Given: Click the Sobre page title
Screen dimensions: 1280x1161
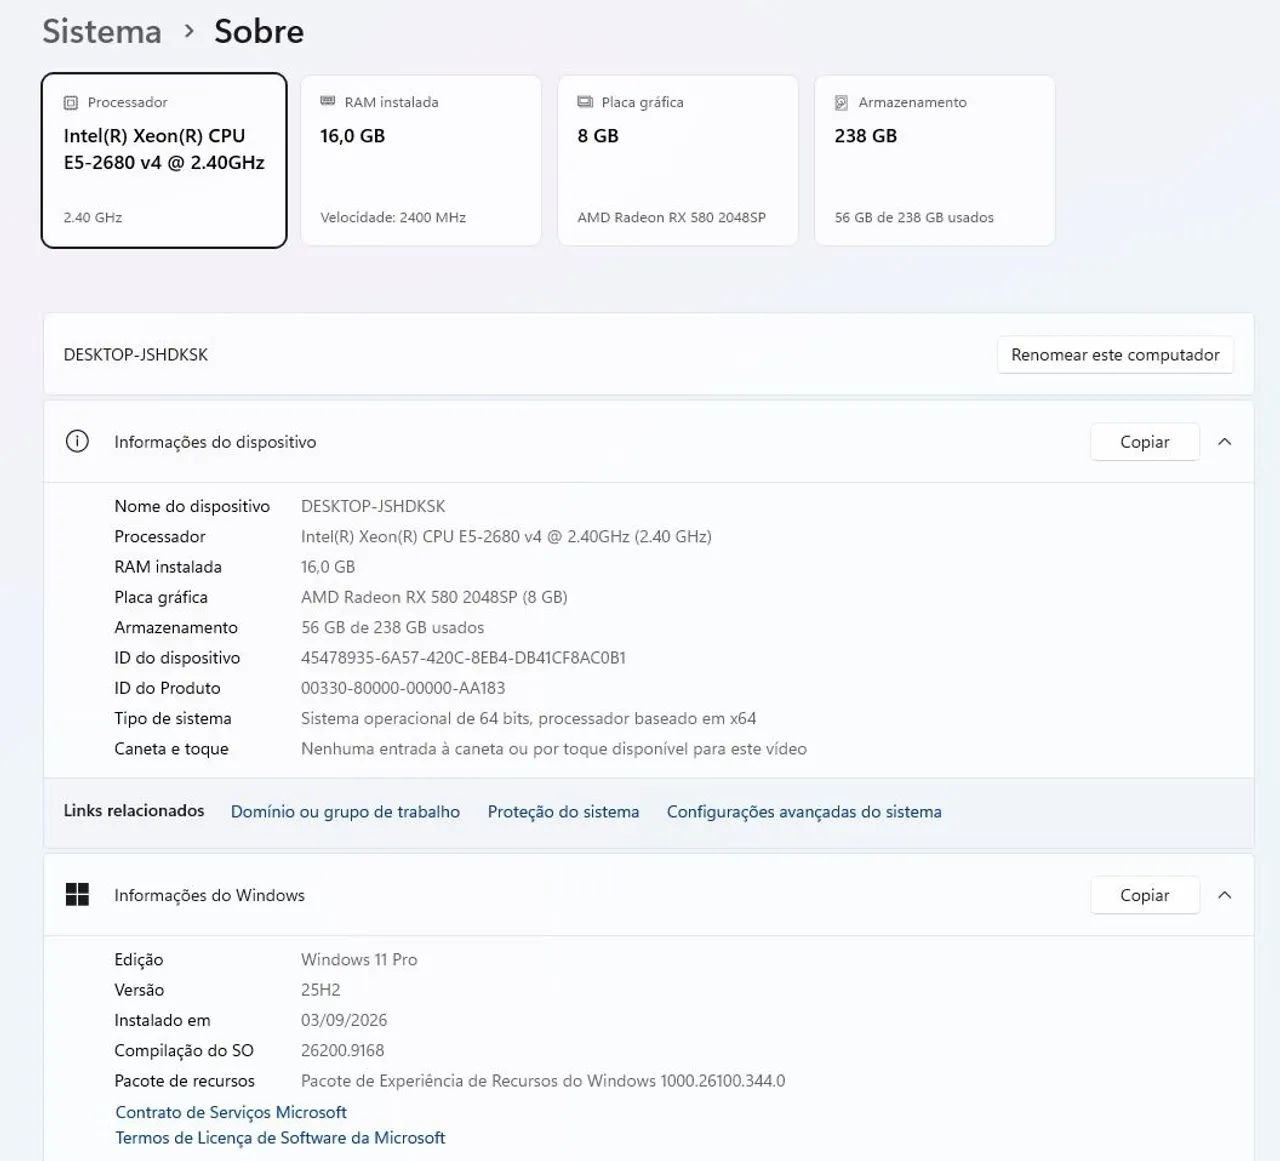Looking at the screenshot, I should pyautogui.click(x=259, y=31).
